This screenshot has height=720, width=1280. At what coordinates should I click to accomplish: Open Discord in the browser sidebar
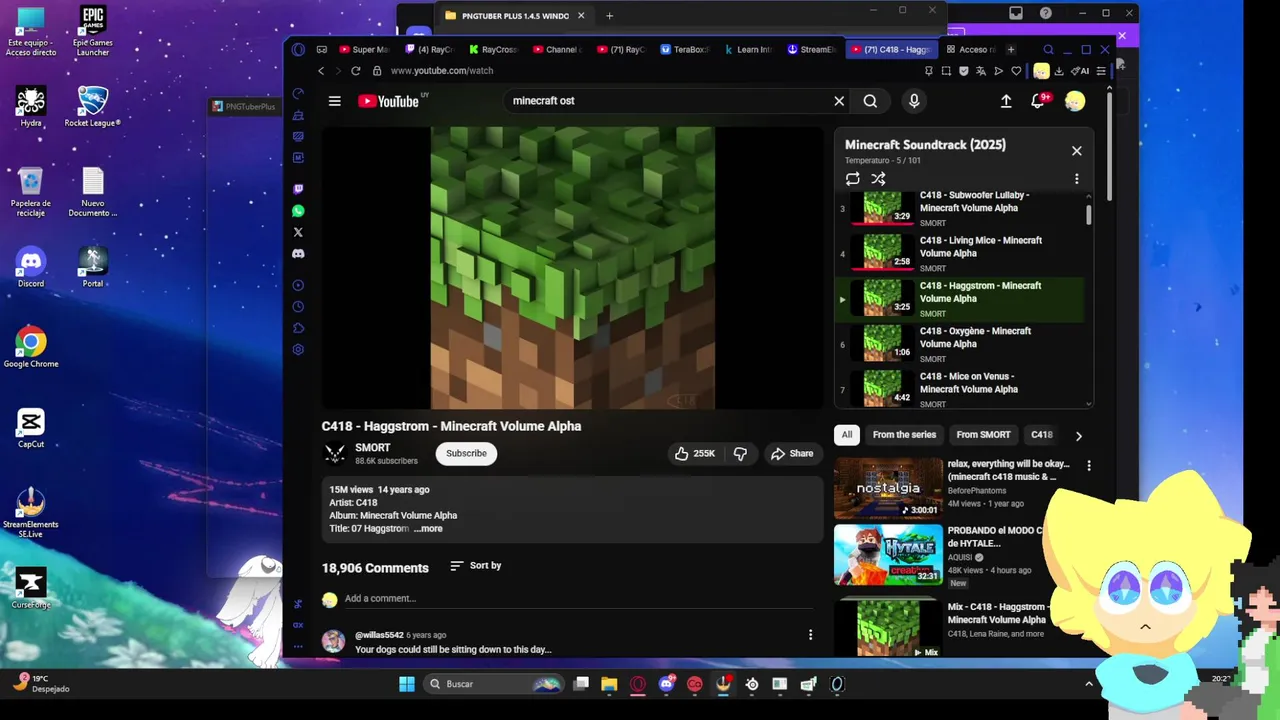[298, 254]
